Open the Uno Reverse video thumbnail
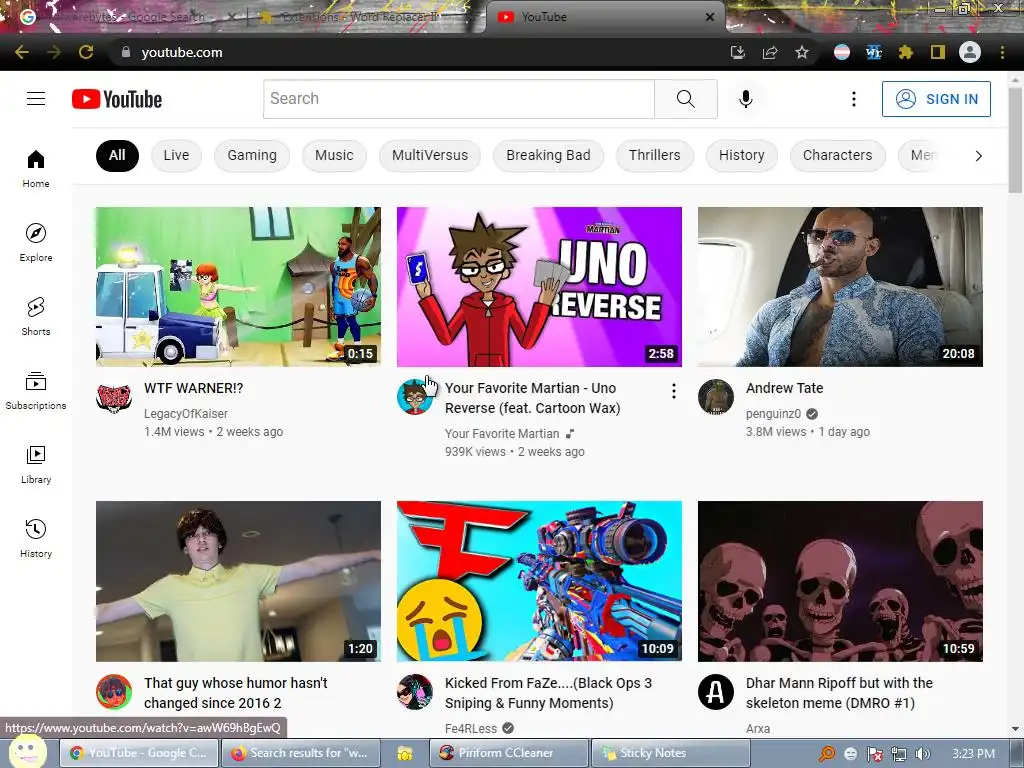Viewport: 1024px width, 768px height. click(x=539, y=287)
